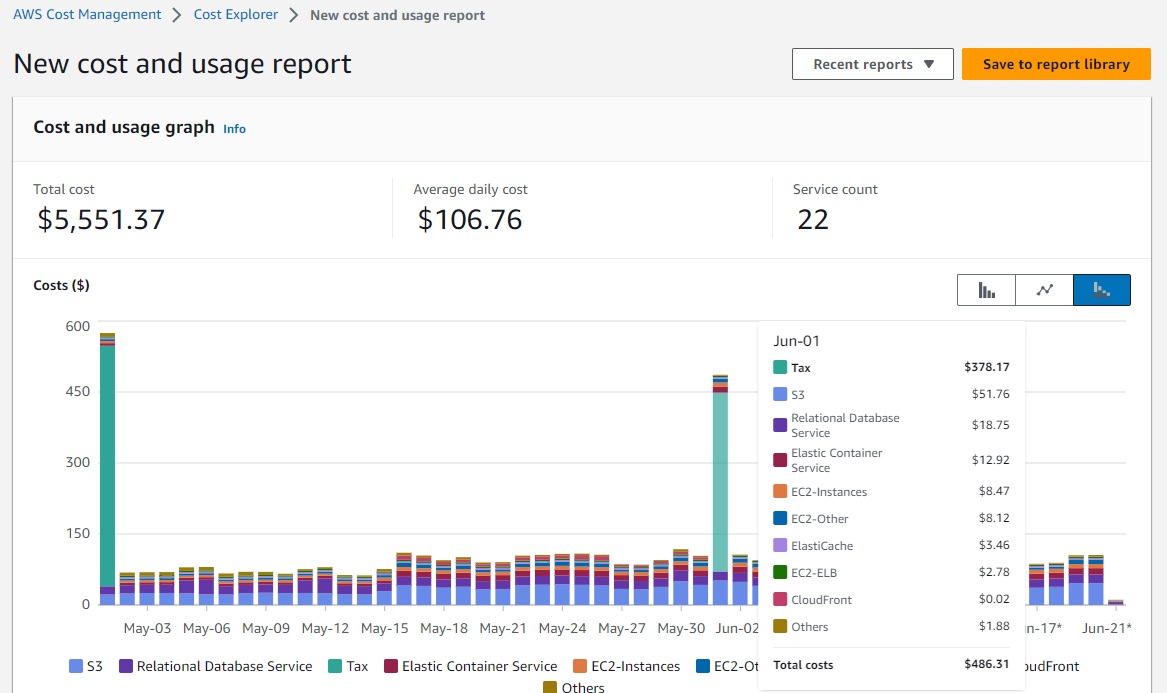The image size is (1167, 693).
Task: Click ElastiCache swatch in tooltip
Action: pyautogui.click(x=780, y=546)
